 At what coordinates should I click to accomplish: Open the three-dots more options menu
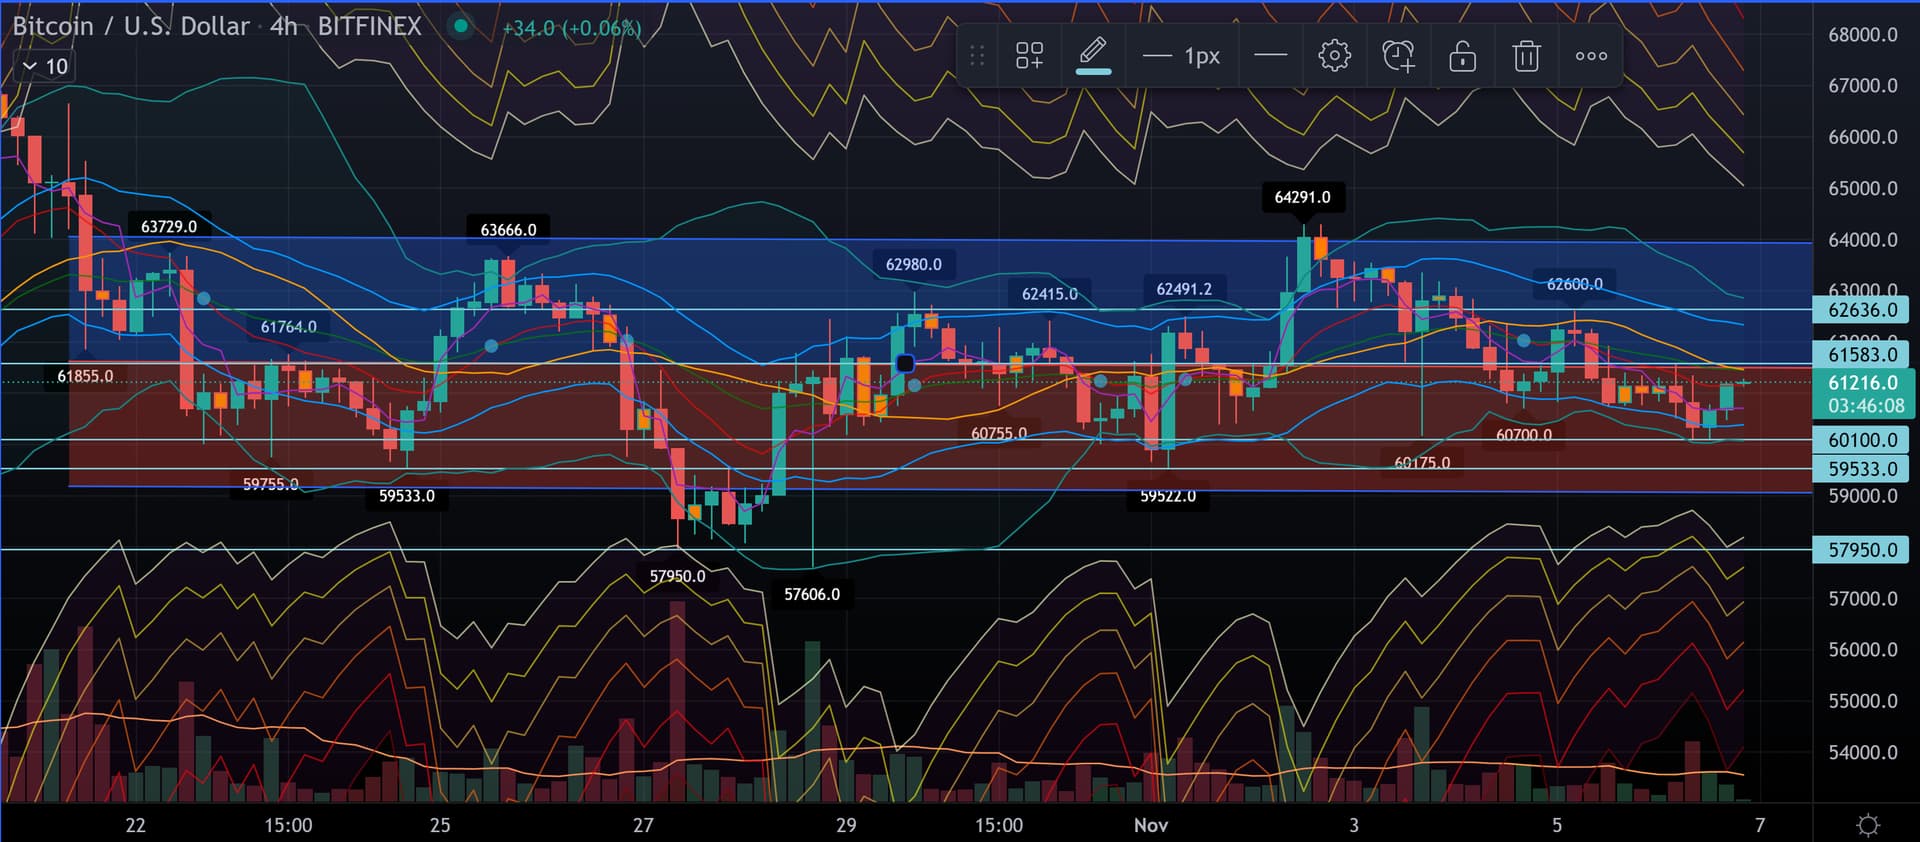(x=1591, y=56)
